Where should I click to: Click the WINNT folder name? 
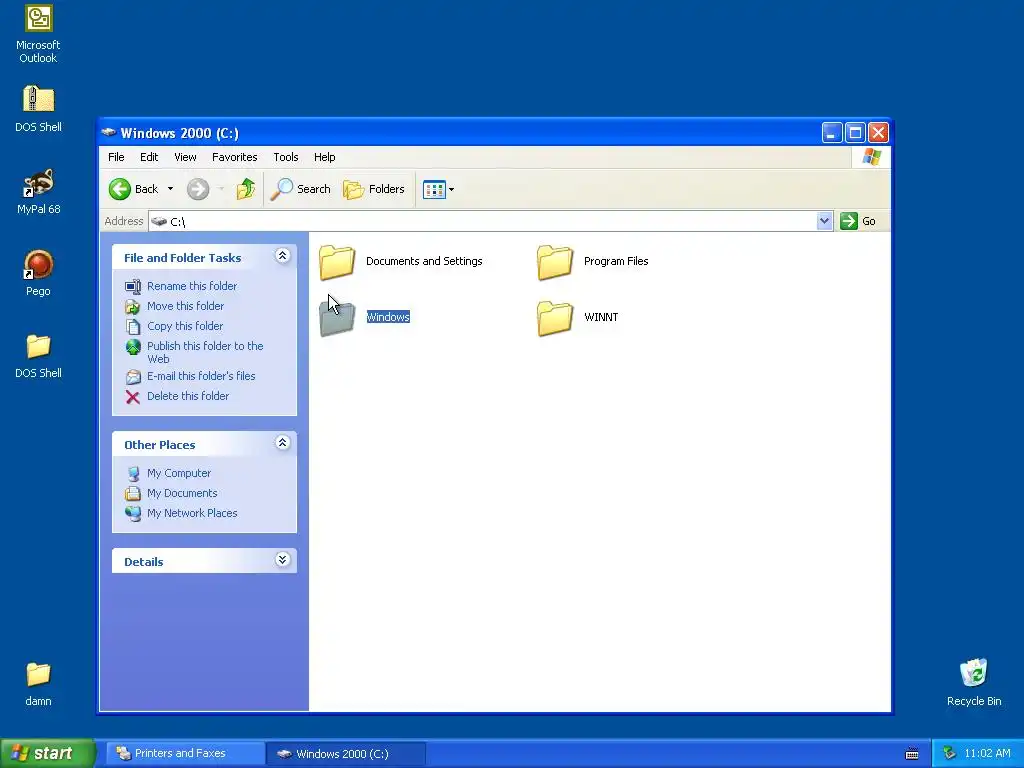point(601,317)
